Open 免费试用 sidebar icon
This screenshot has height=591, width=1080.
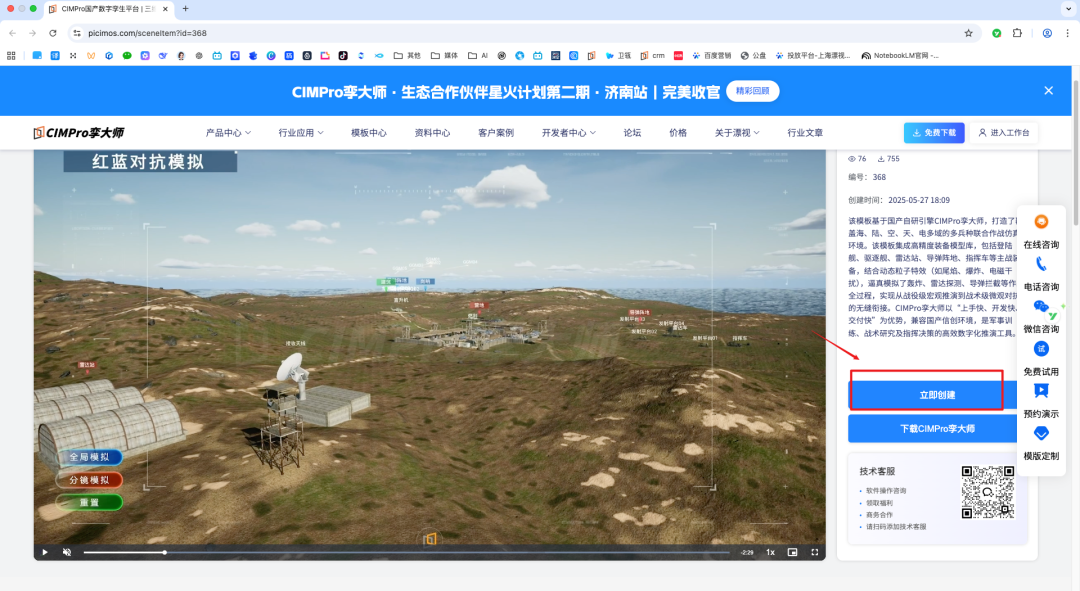click(x=1041, y=349)
